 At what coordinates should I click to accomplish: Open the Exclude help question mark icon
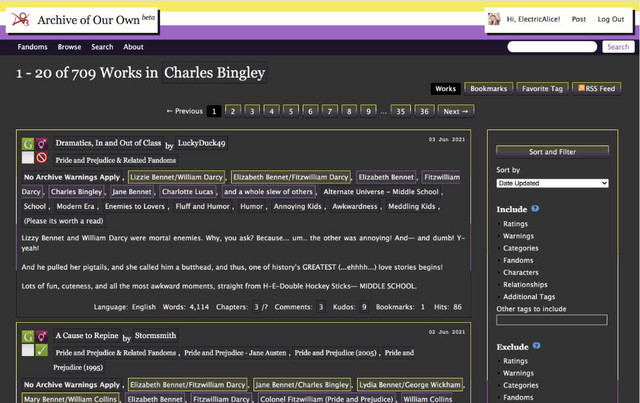[x=536, y=346]
